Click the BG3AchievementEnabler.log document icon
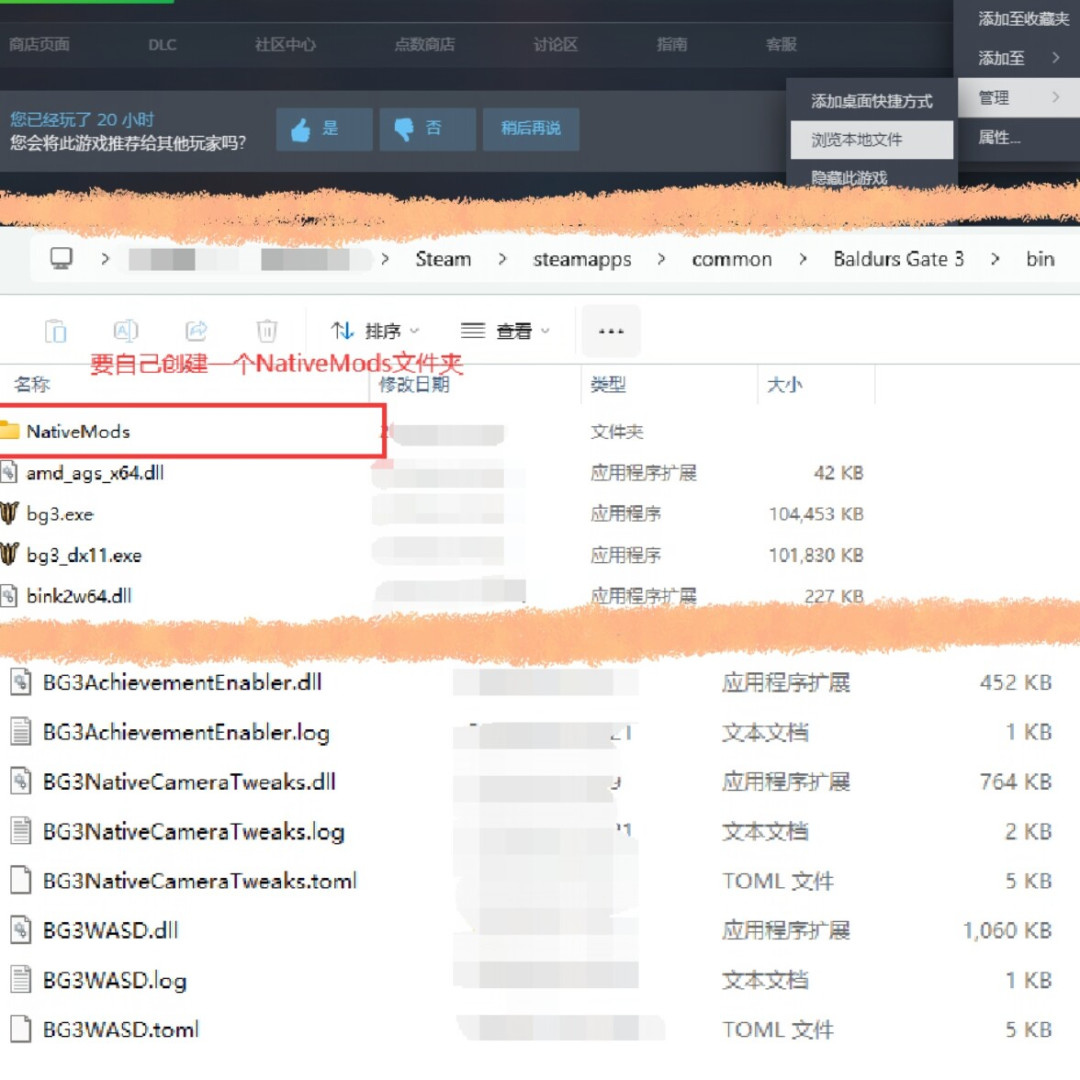The height and width of the screenshot is (1080, 1080). [x=21, y=731]
